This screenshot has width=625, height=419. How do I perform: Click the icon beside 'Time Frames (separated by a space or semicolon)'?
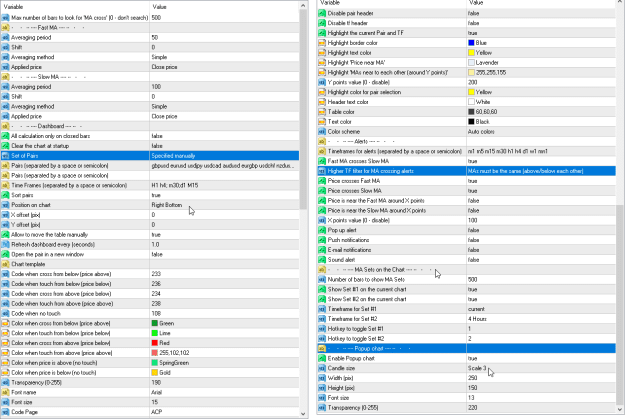(x=5, y=185)
